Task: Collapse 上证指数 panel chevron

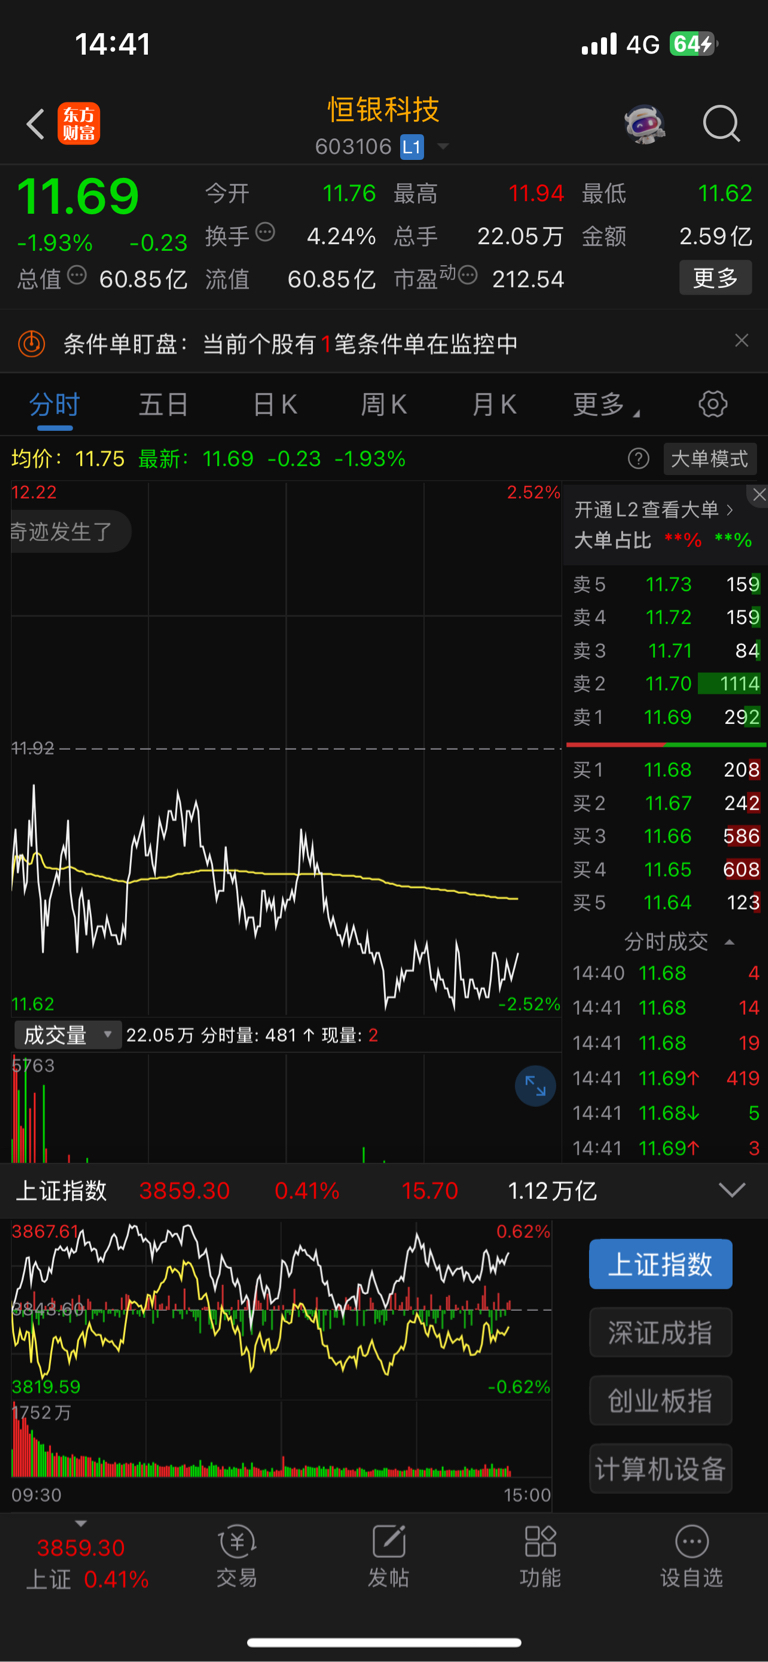Action: pyautogui.click(x=732, y=1190)
